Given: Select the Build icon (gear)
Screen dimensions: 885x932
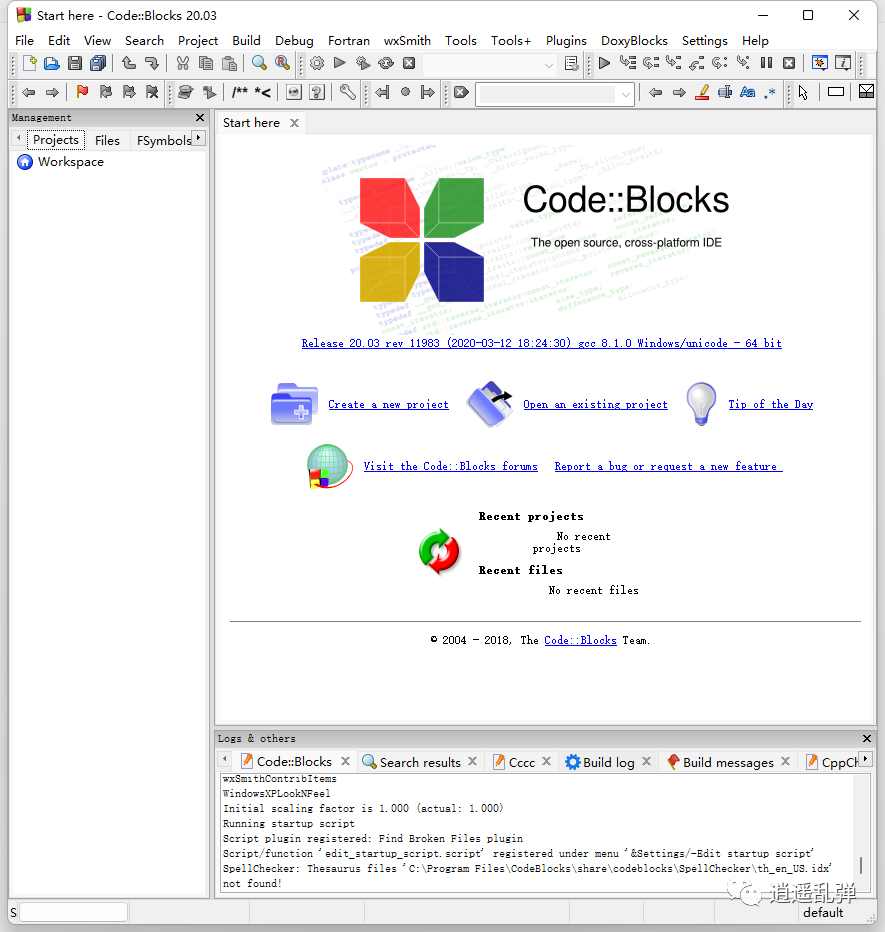Looking at the screenshot, I should pyautogui.click(x=316, y=63).
